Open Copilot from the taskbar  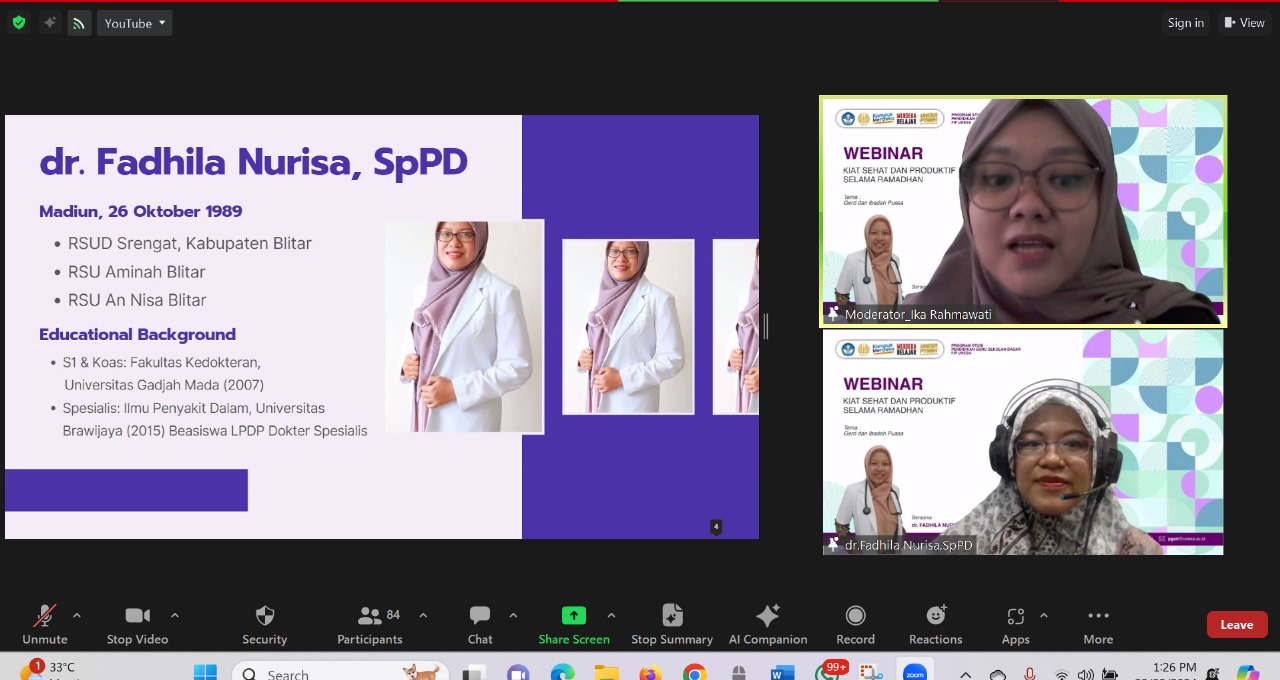pyautogui.click(x=1248, y=673)
